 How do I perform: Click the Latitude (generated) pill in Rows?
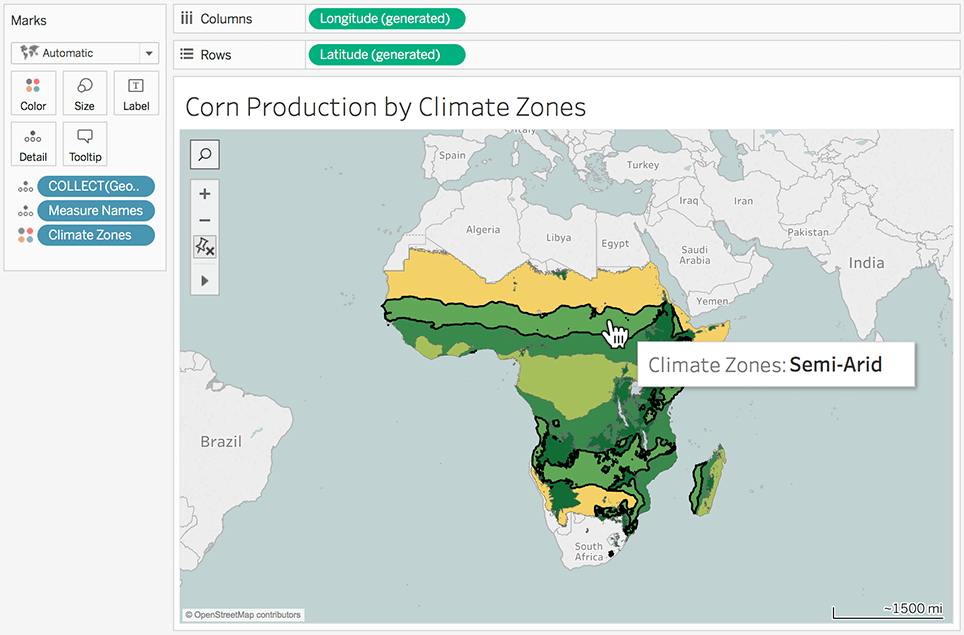point(387,54)
